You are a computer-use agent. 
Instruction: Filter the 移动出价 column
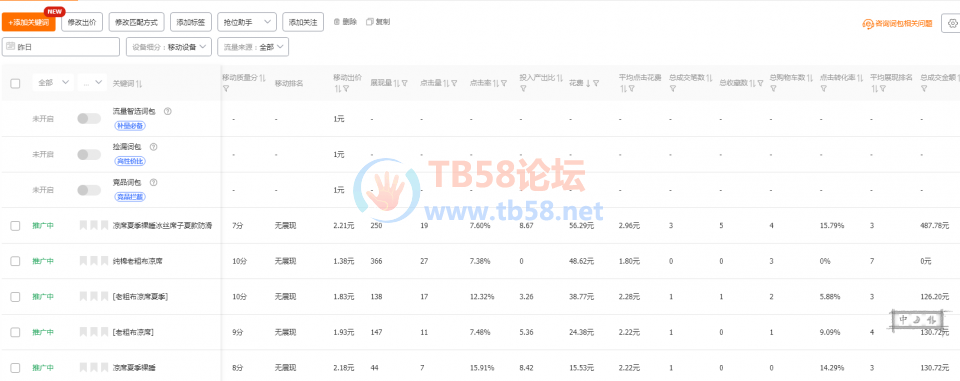(x=346, y=89)
